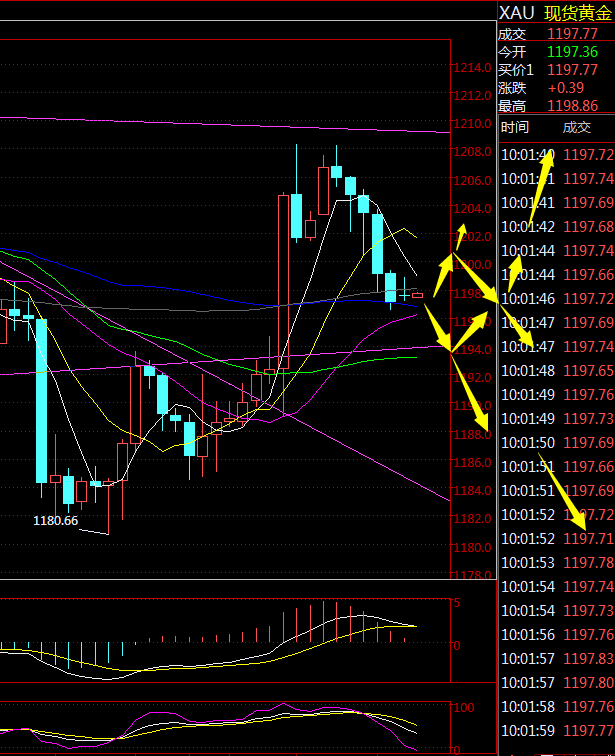615x756 pixels.
Task: Select price 1197.71 at 10:01:52
Action: [589, 538]
